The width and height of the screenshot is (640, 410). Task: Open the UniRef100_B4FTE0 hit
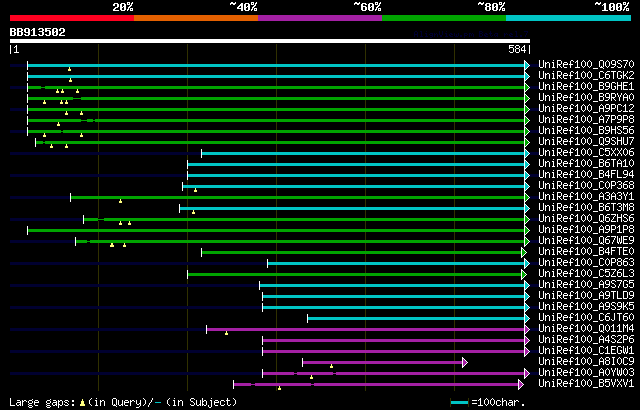(586, 252)
